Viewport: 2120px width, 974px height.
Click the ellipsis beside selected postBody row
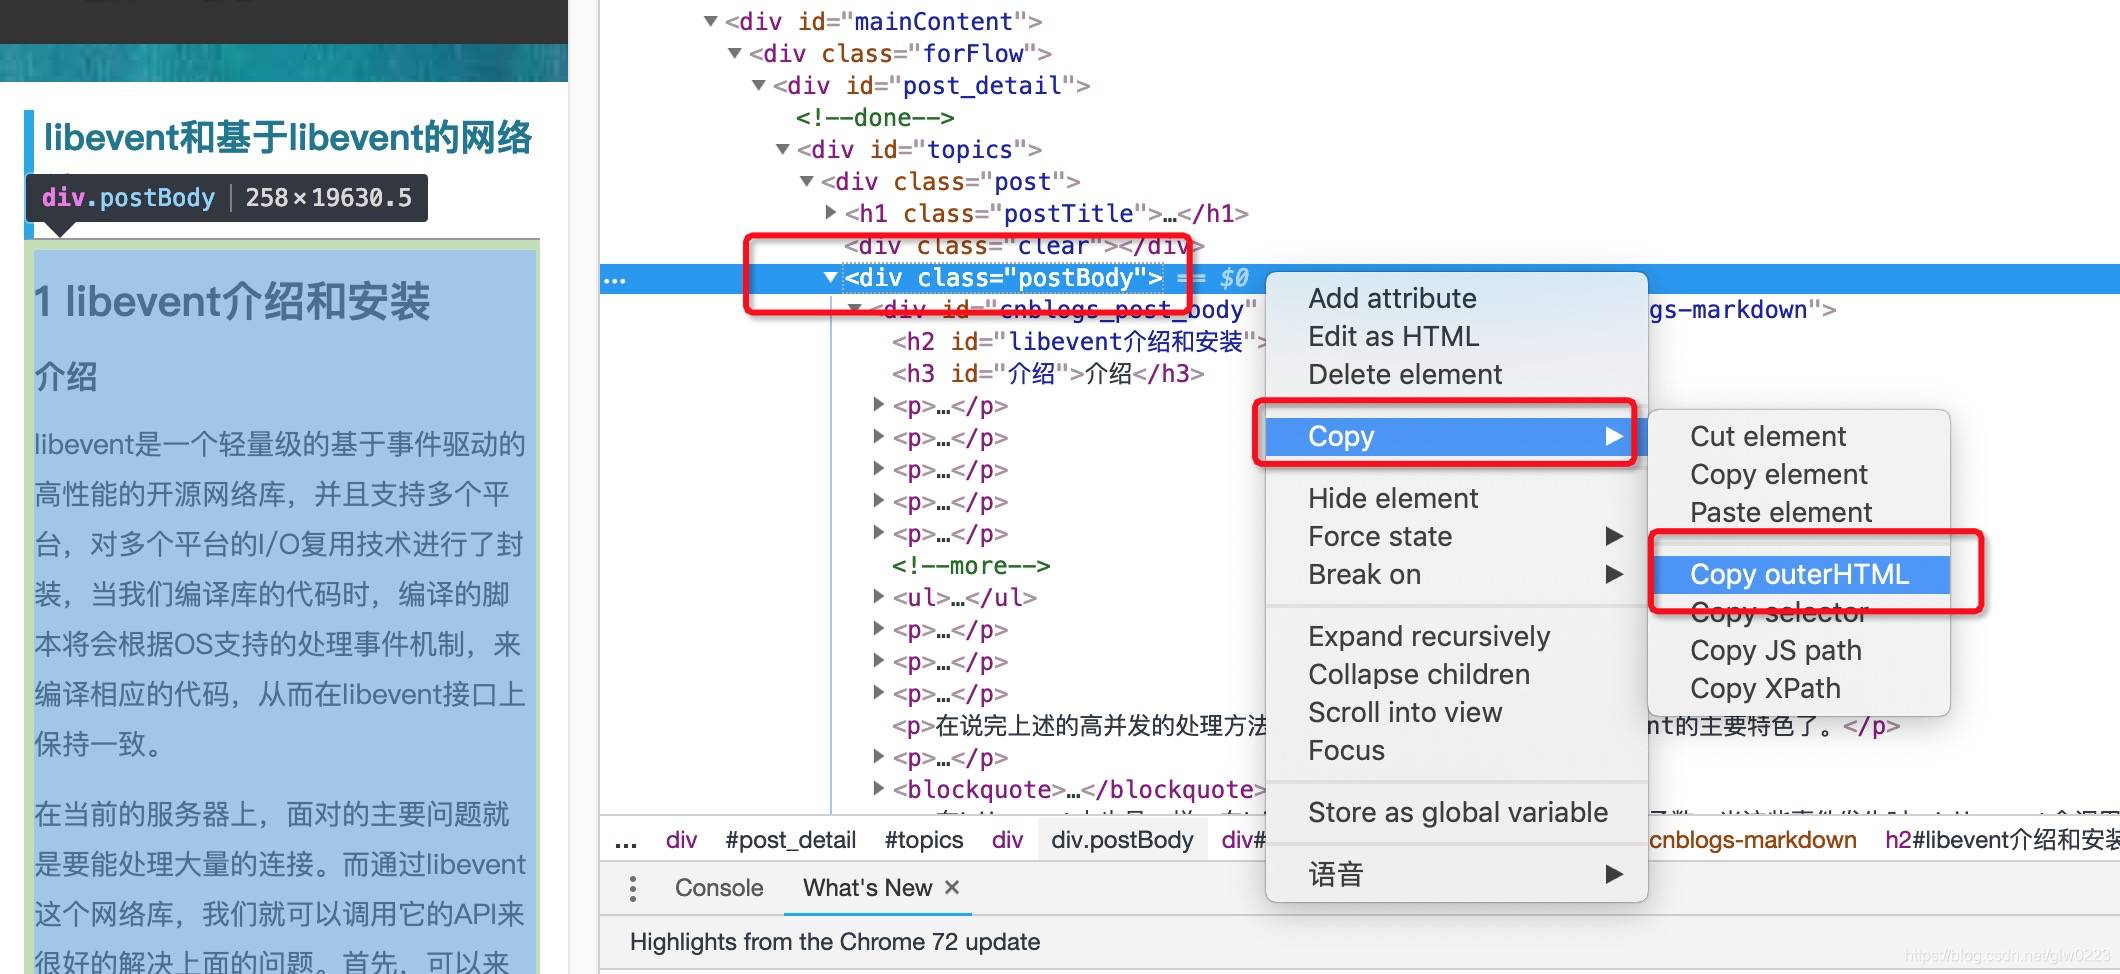tap(615, 280)
